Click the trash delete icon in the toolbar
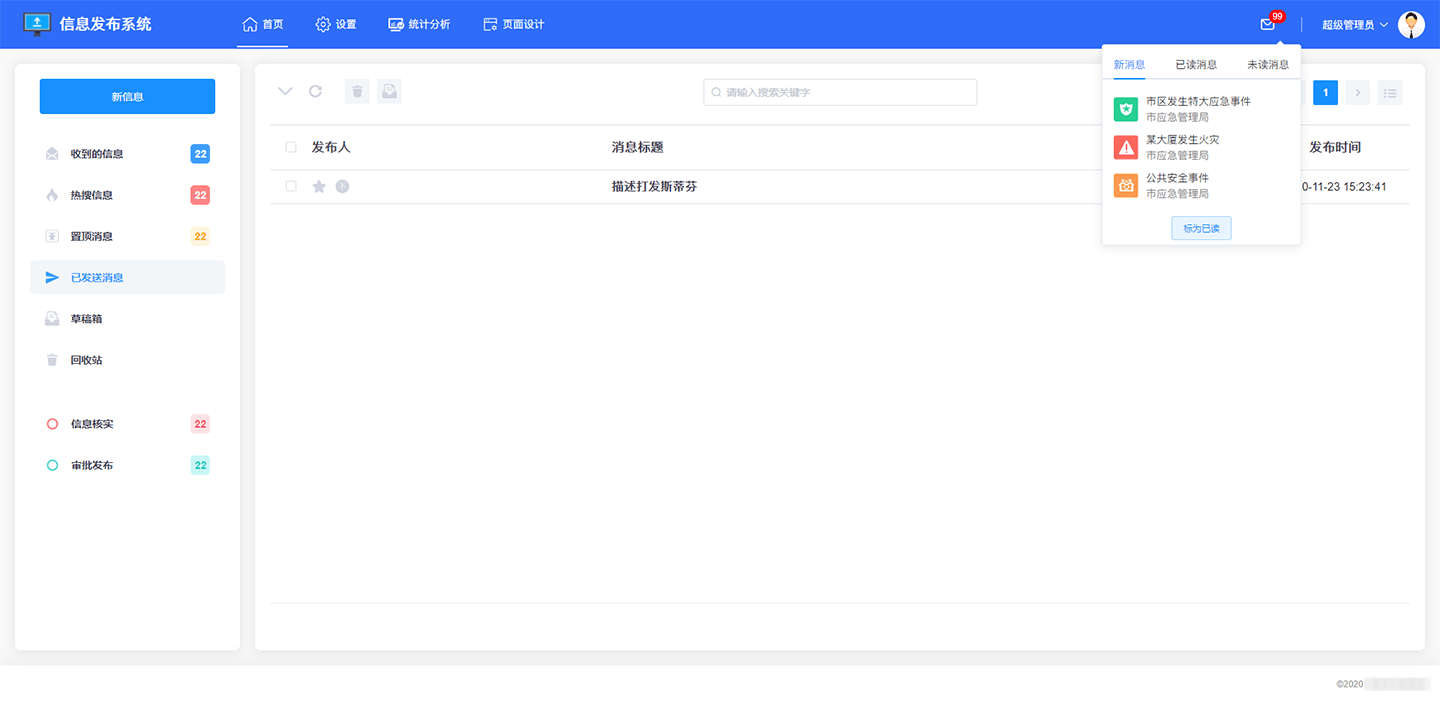Screen dimensions: 1440x703 (x=357, y=92)
